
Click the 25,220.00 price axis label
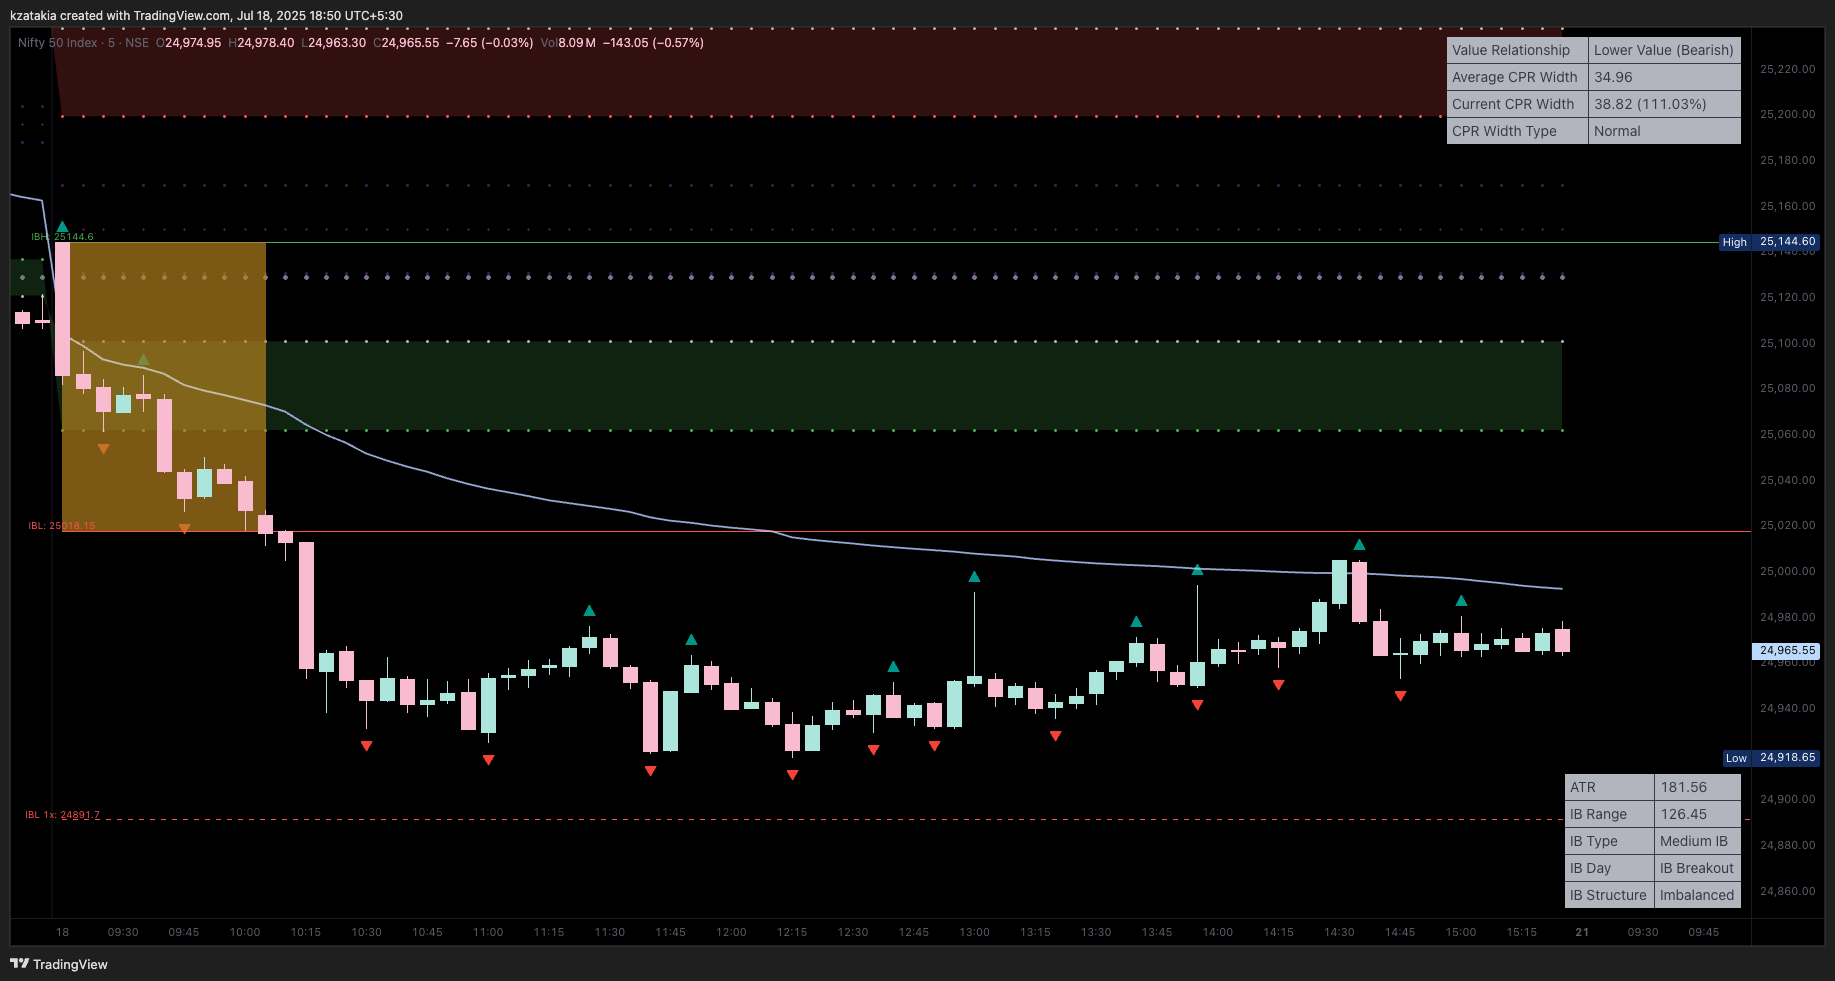(1787, 69)
